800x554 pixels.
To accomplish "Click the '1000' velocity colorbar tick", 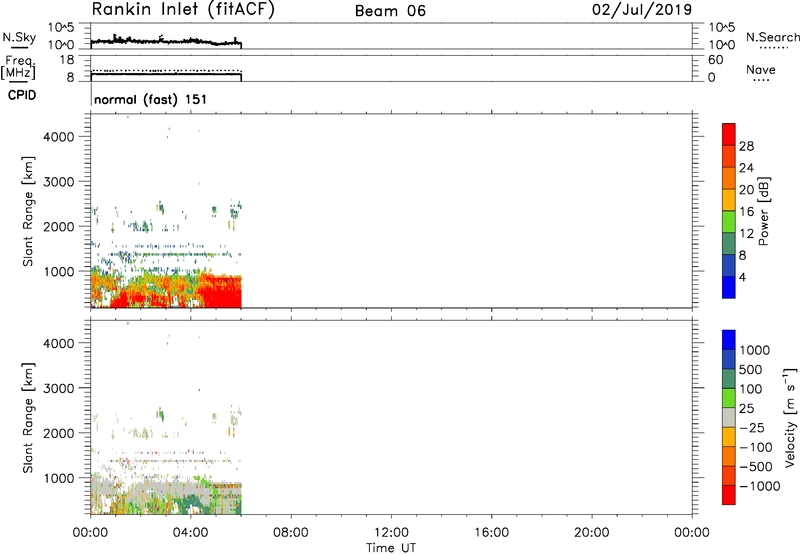I will click(755, 350).
